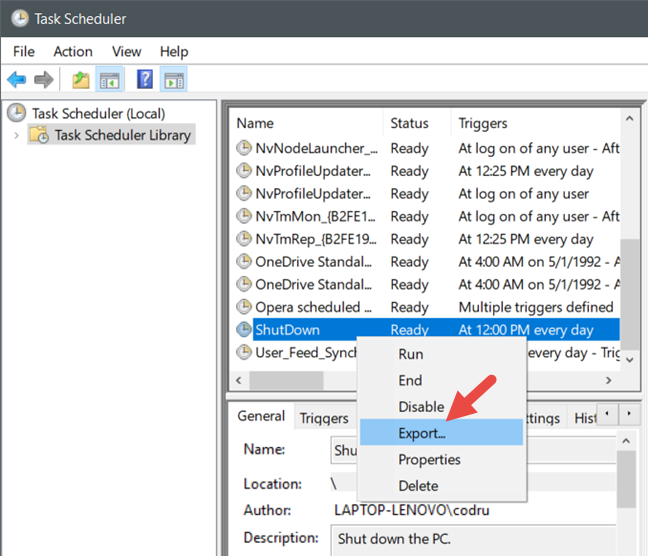Open the Help menu
Viewport: 648px width, 556px height.
coord(174,52)
